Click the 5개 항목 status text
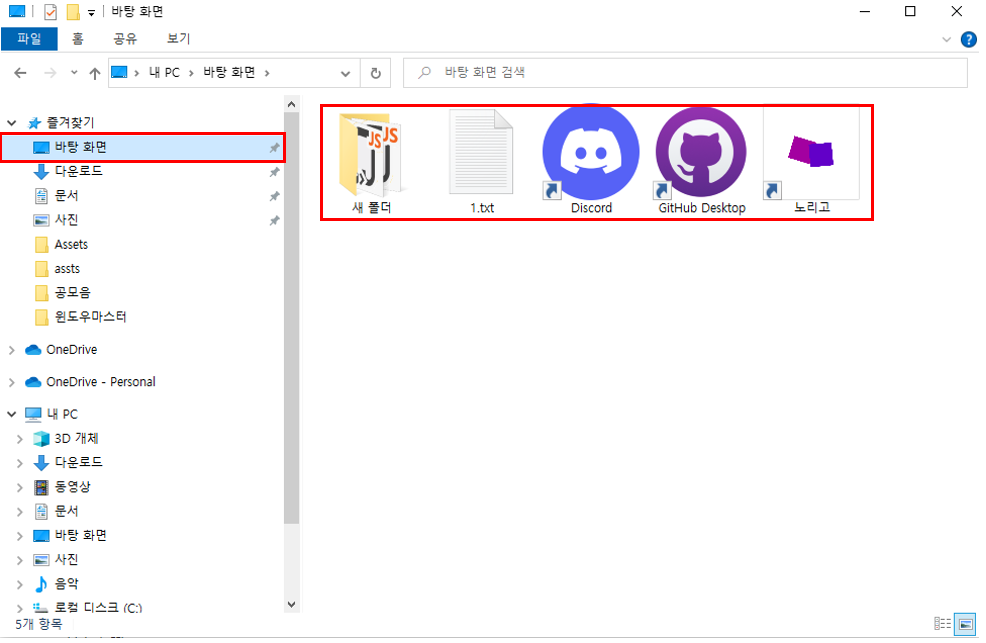The width and height of the screenshot is (986, 643). (39, 624)
